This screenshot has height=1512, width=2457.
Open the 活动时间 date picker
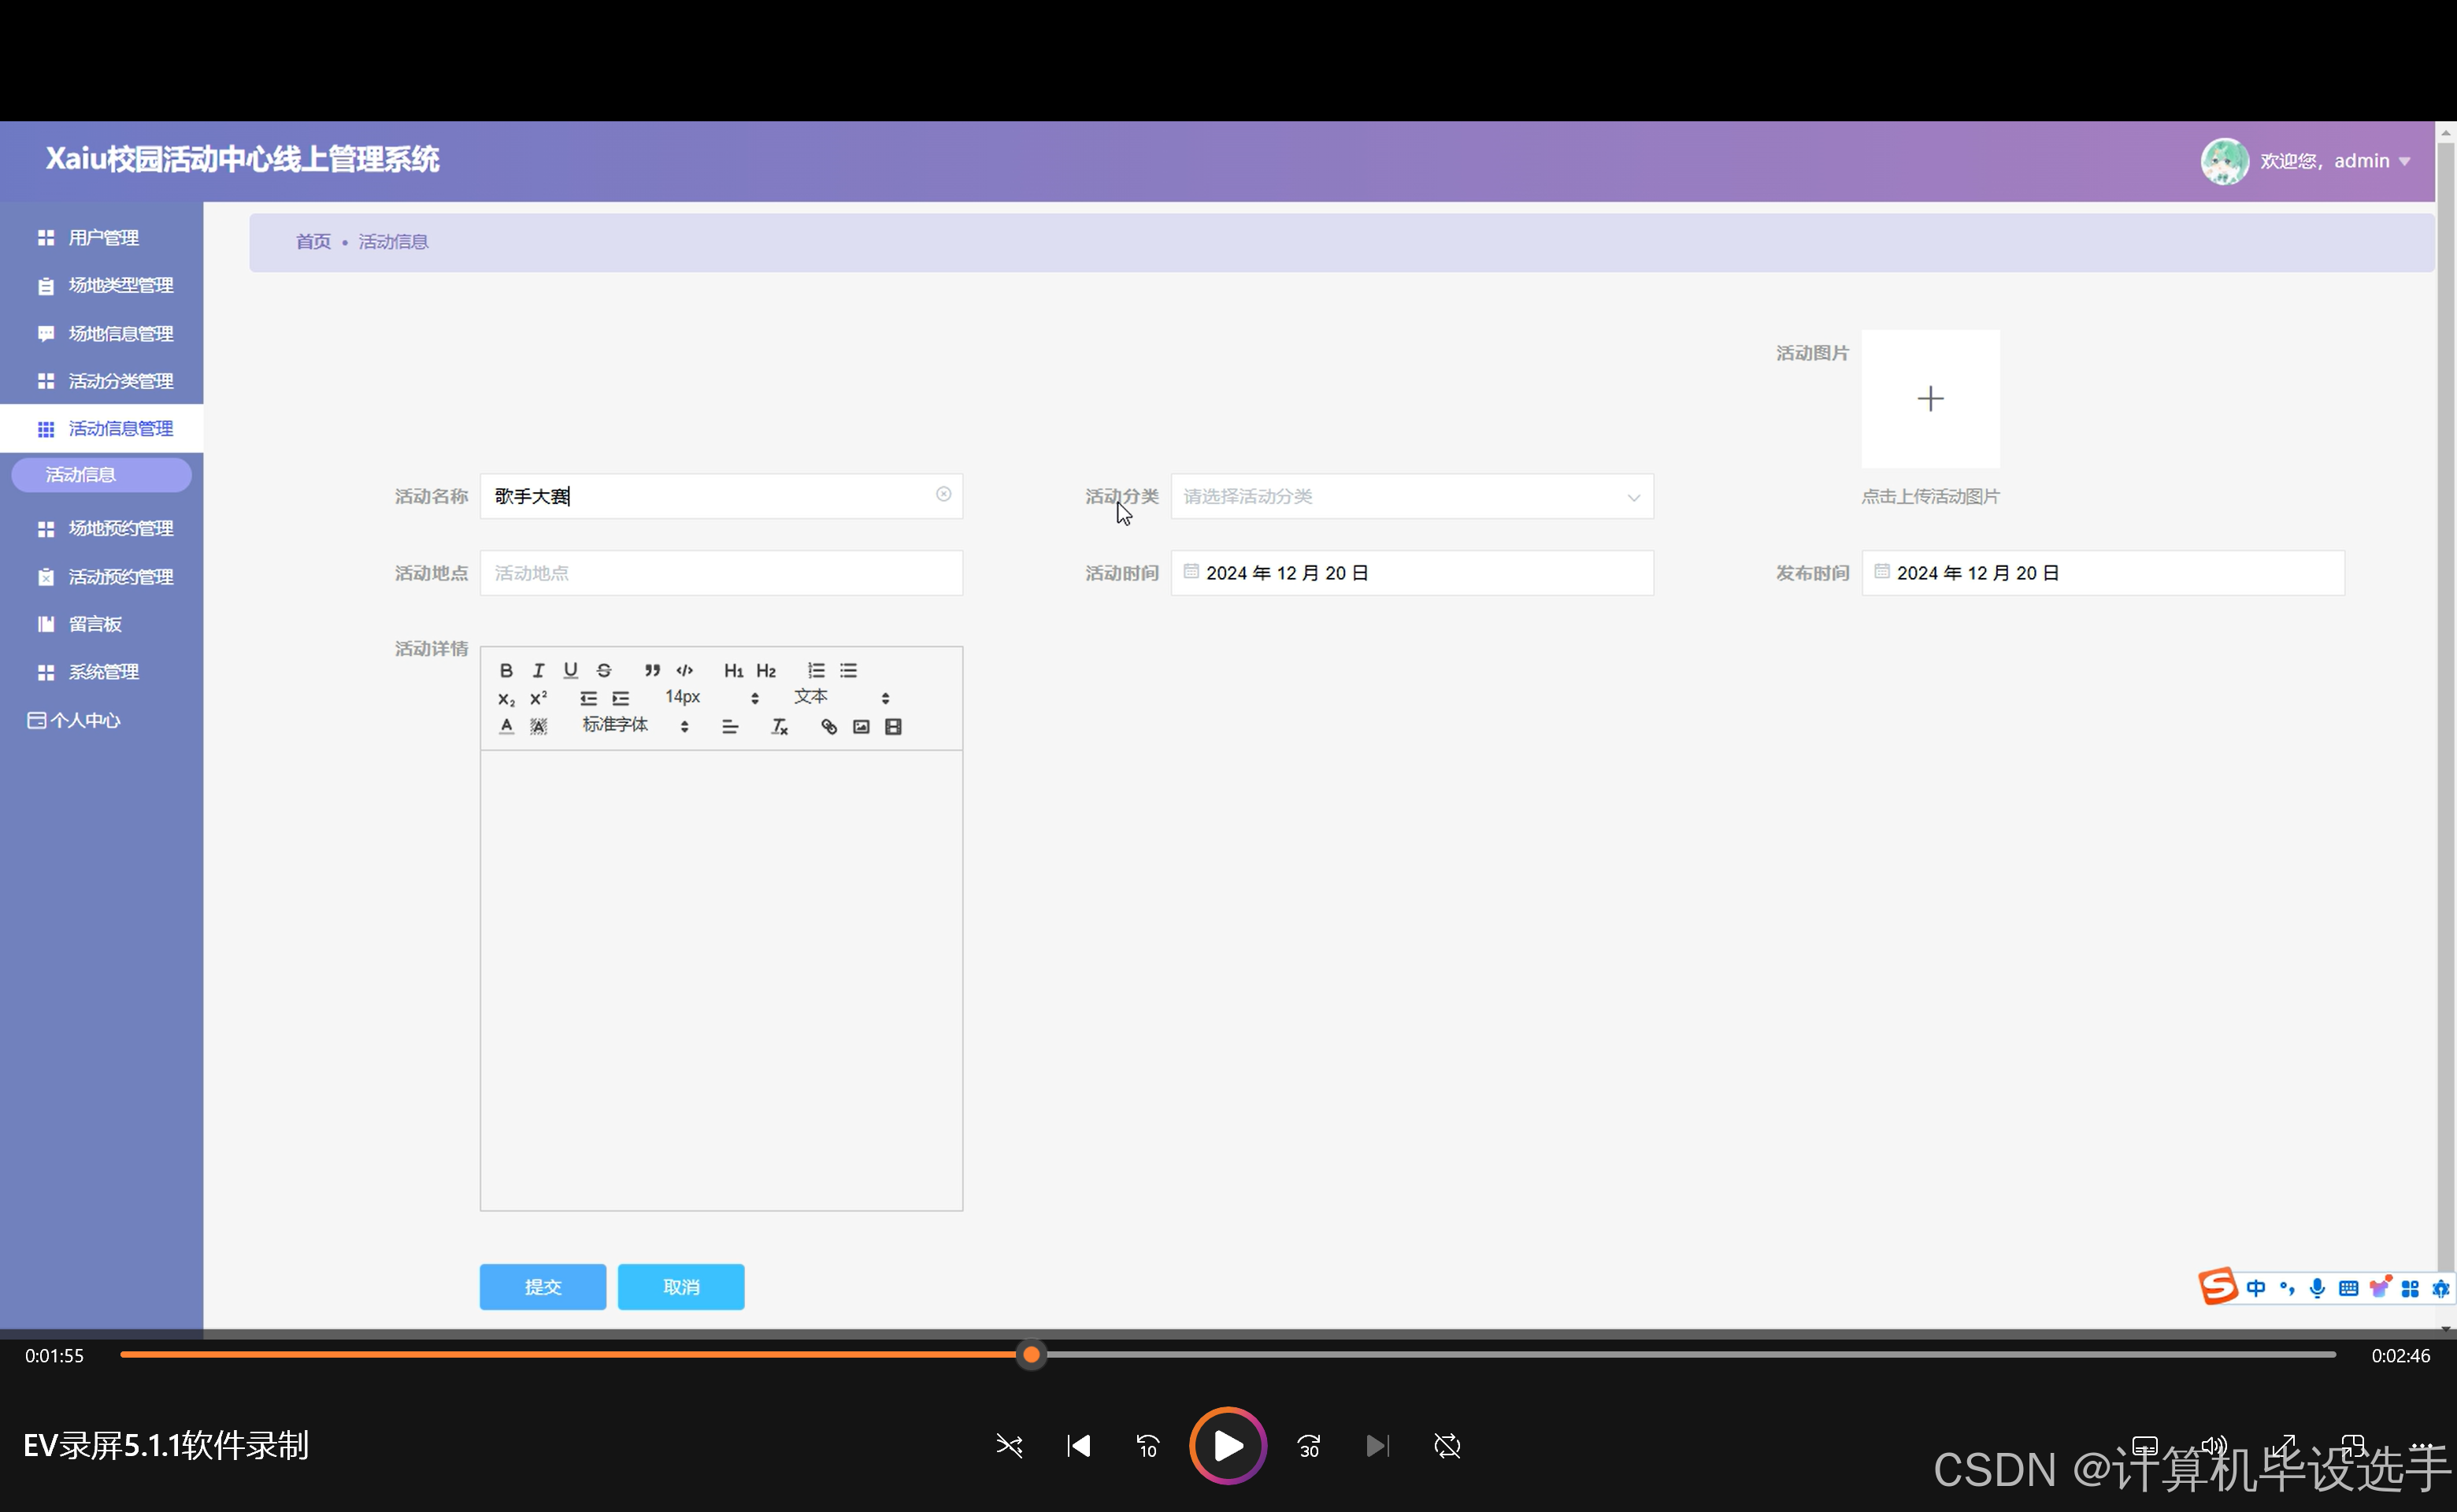[1412, 573]
